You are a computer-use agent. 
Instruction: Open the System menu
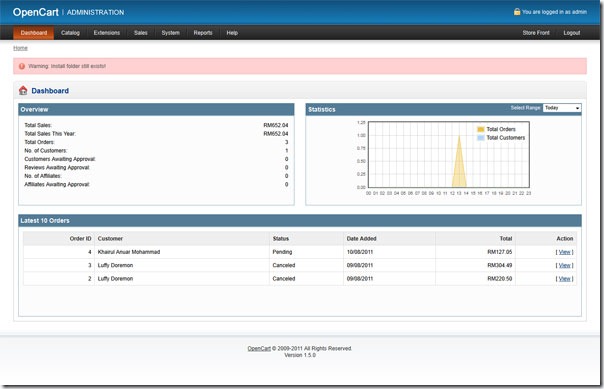[x=170, y=33]
